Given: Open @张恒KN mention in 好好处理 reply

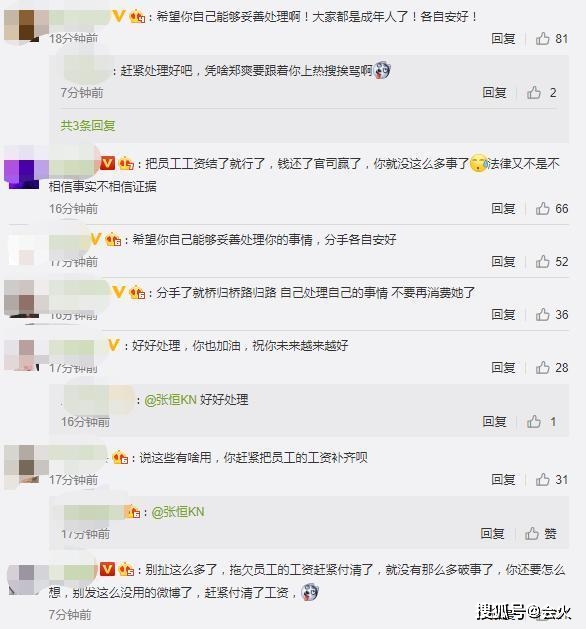Looking at the screenshot, I should coord(170,400).
